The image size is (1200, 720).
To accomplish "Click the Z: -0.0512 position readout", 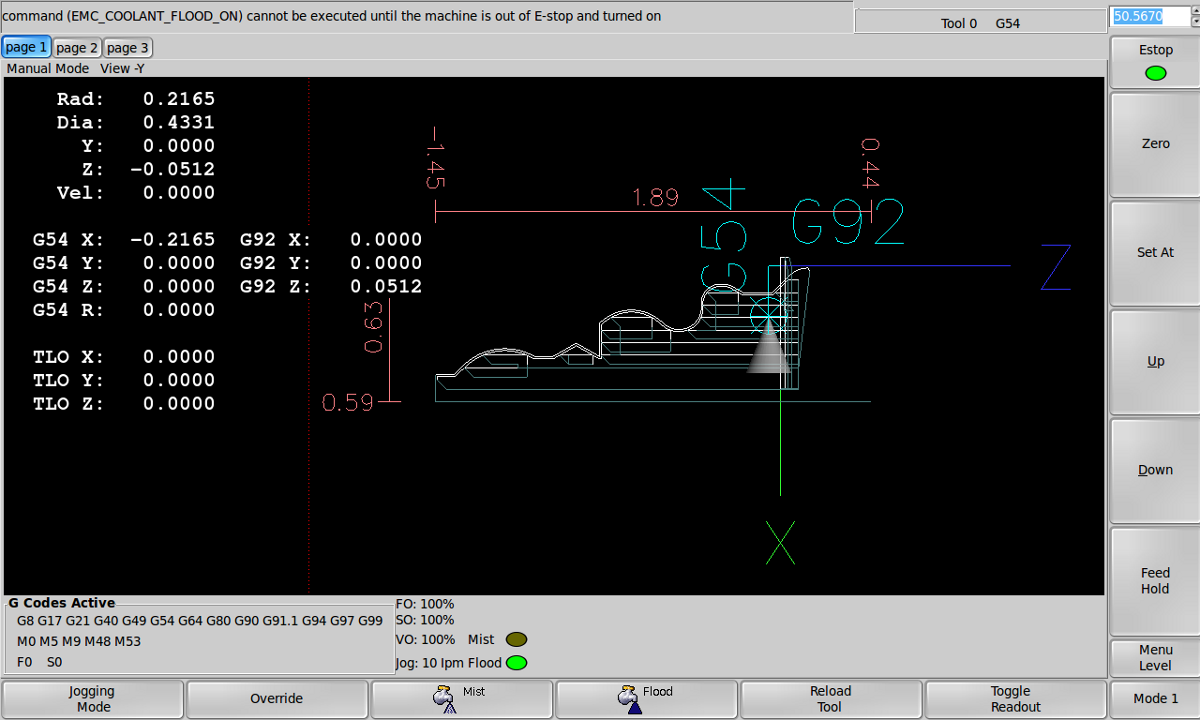I will 148,169.
